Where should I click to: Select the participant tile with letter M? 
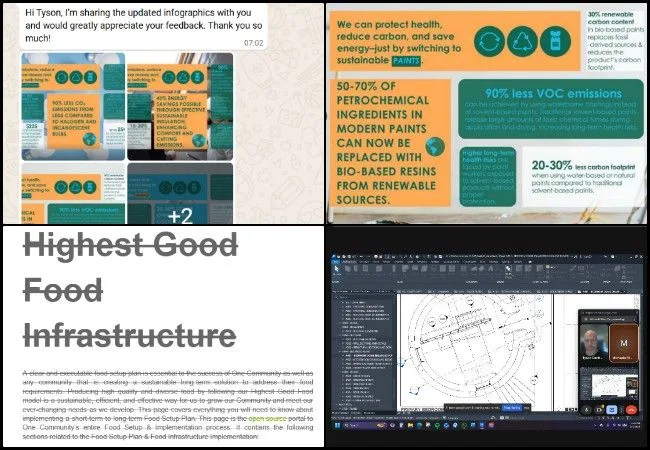[x=623, y=343]
